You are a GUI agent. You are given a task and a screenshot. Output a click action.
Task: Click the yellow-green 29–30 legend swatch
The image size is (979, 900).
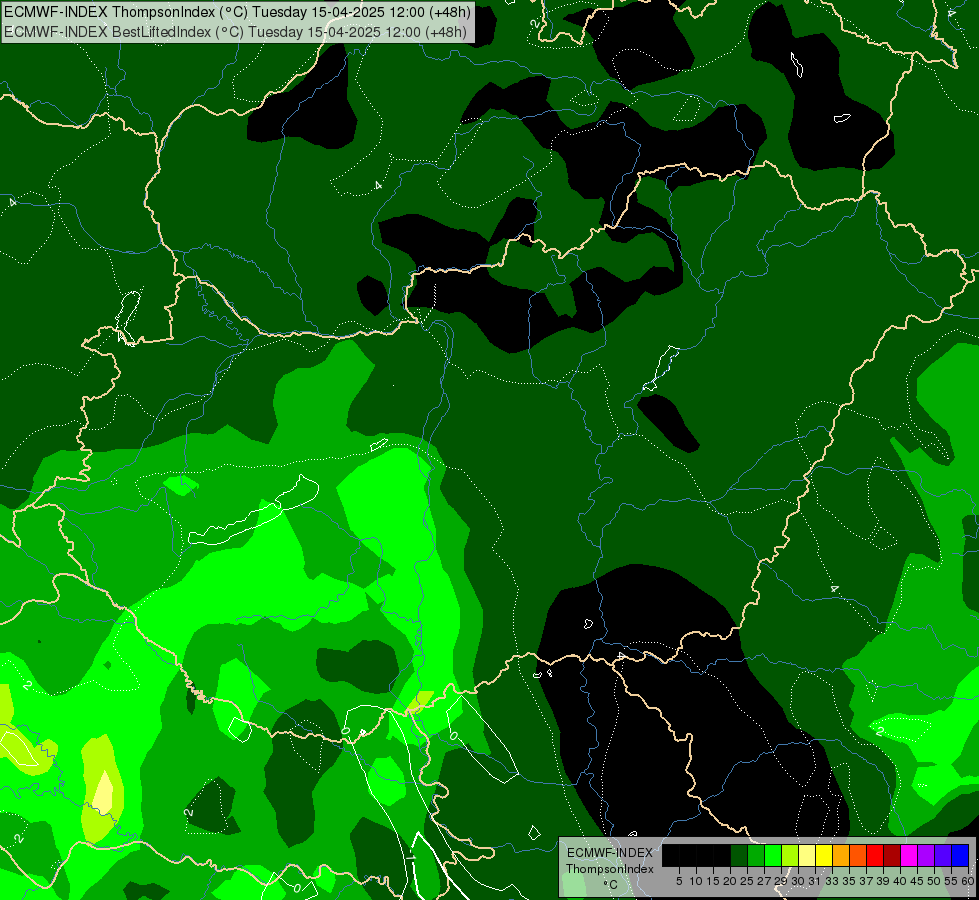pos(790,855)
